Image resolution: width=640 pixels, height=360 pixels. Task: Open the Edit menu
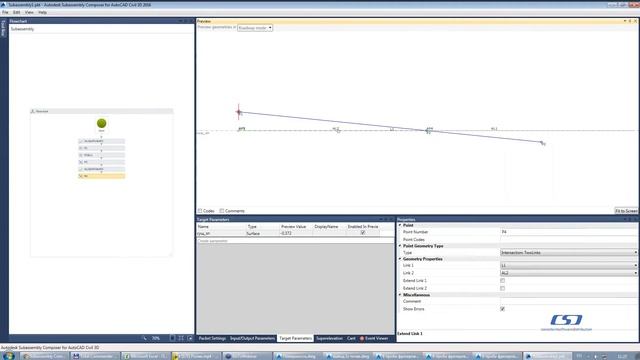[x=16, y=12]
